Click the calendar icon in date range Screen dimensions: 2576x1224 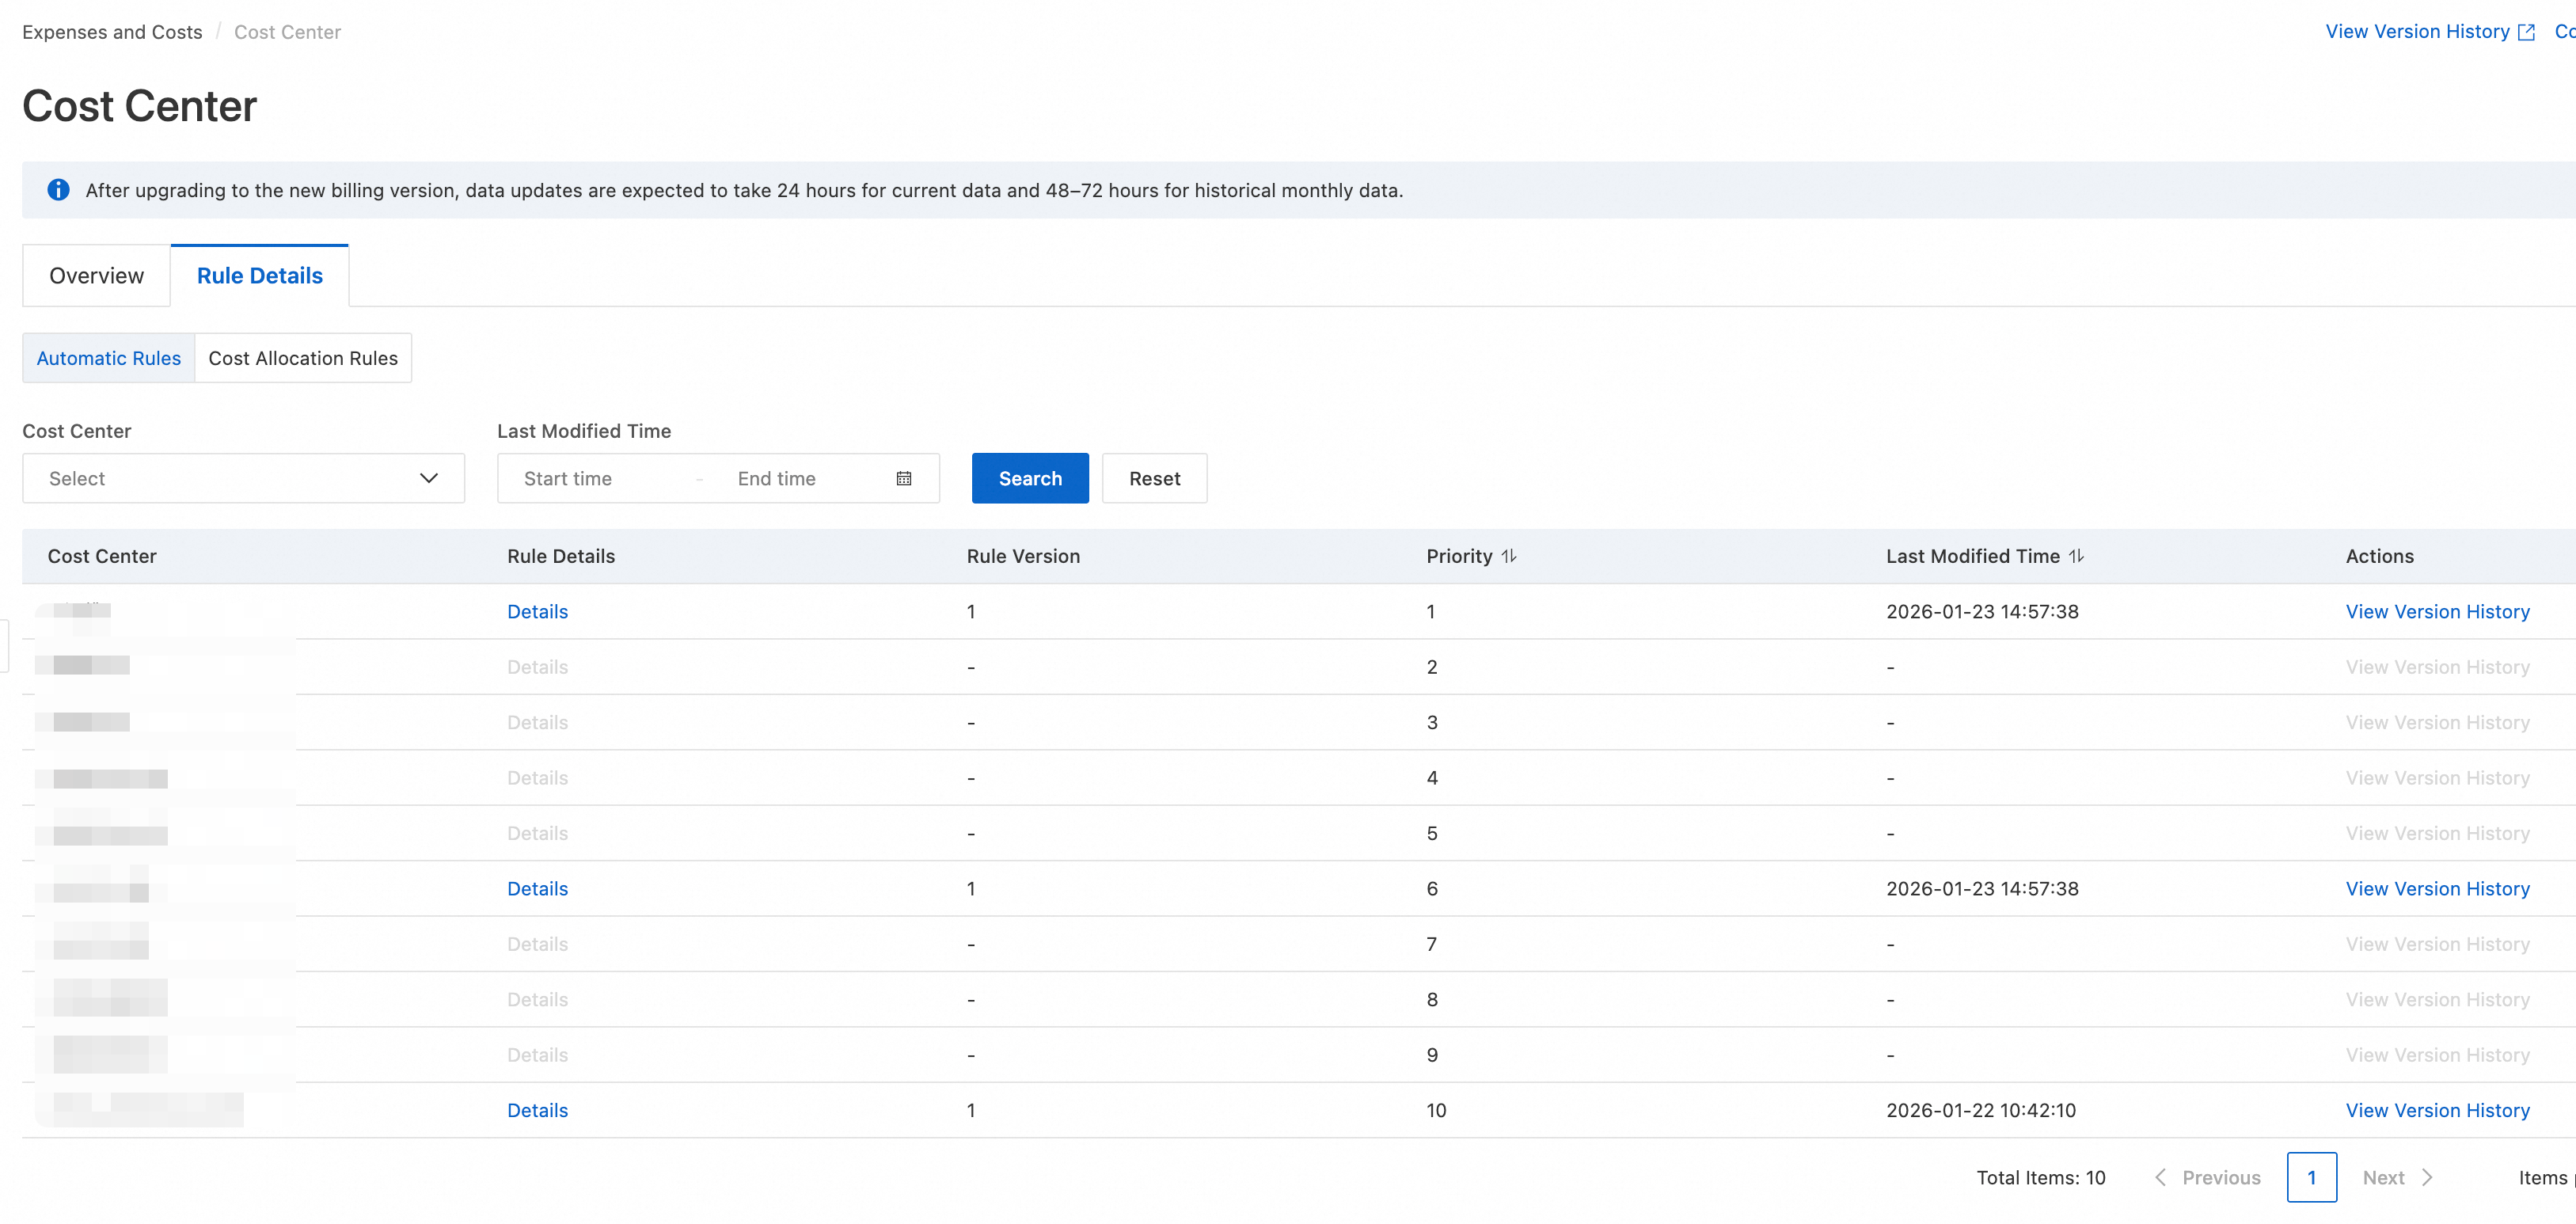903,479
